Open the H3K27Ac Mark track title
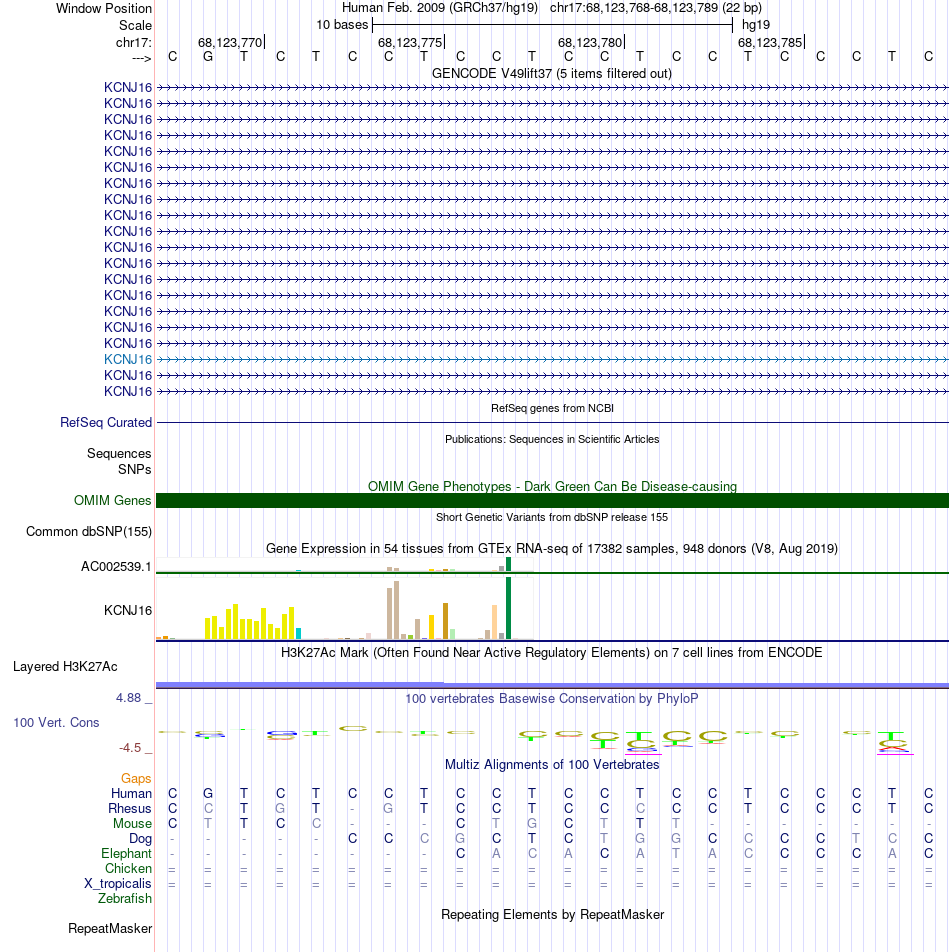The image size is (950, 952). pyautogui.click(x=551, y=653)
